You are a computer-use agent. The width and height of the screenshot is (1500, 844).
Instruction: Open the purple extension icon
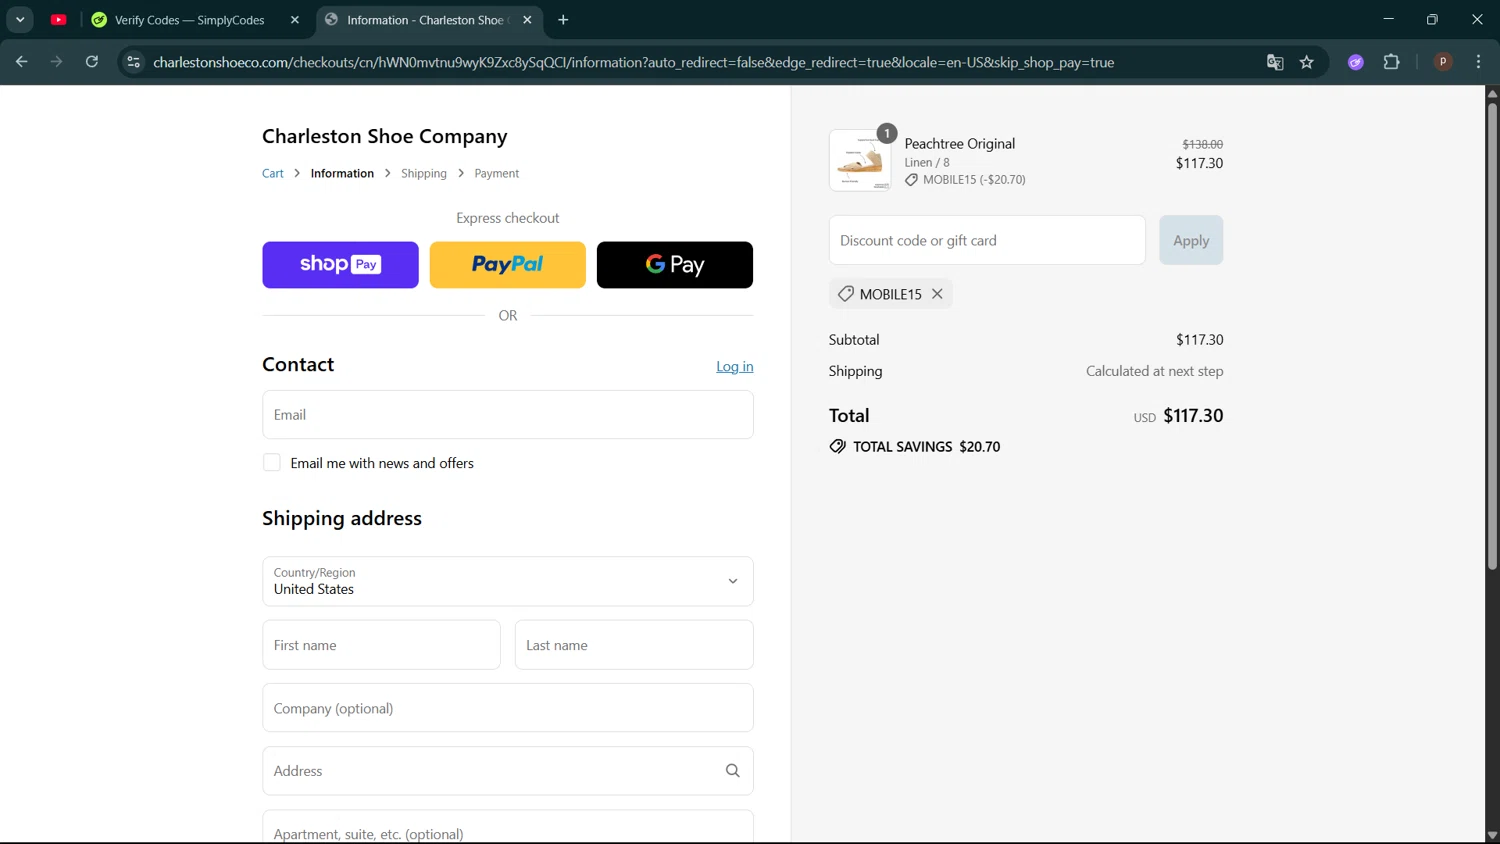1356,62
